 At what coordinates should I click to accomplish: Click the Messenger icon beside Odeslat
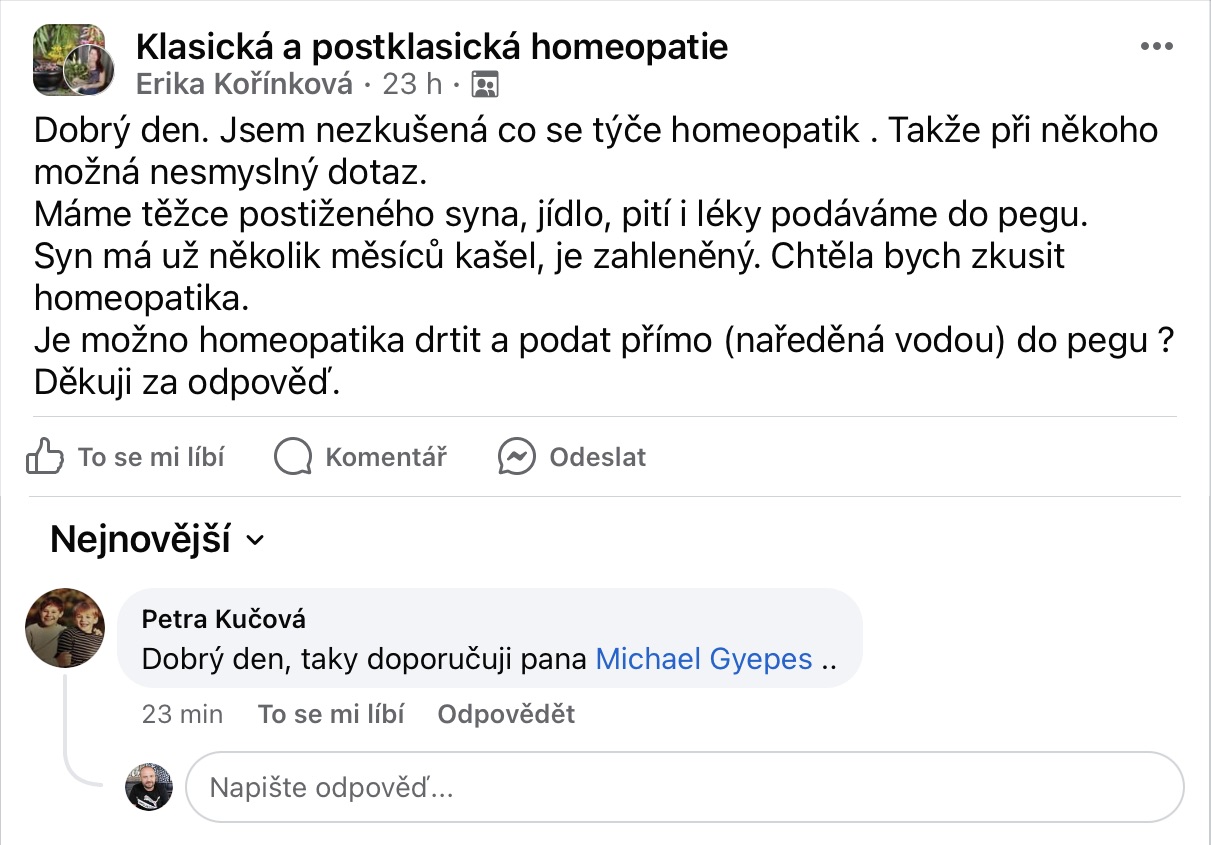[517, 458]
